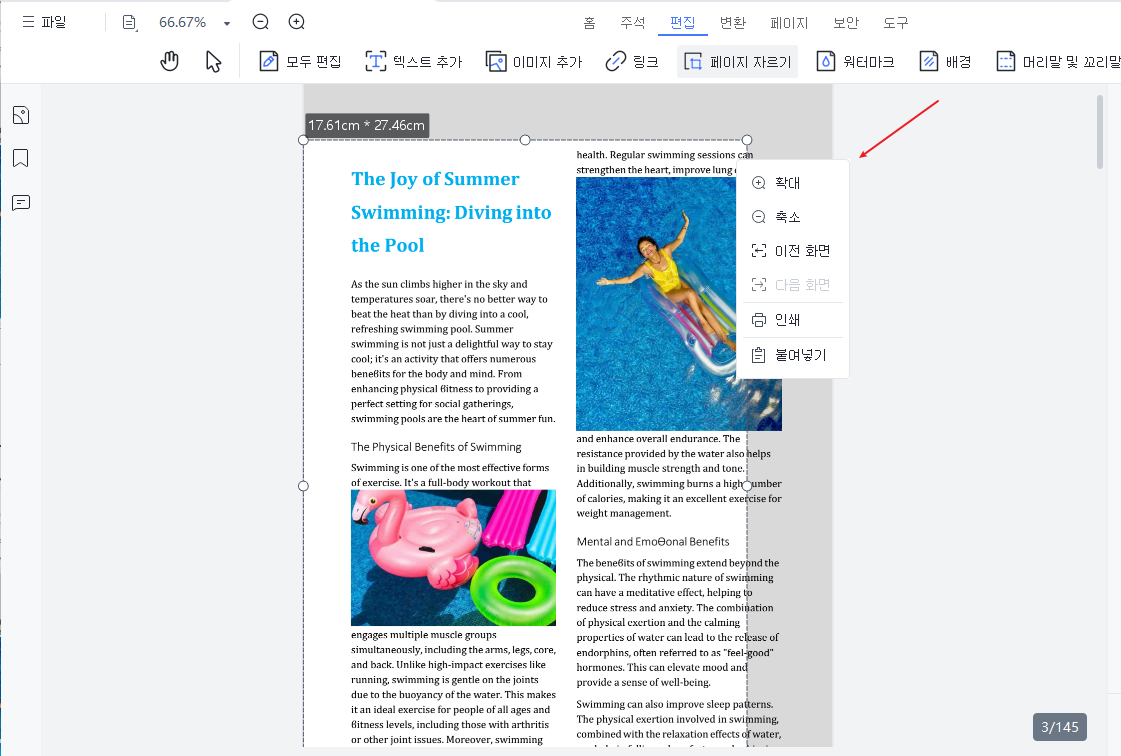Click the 모두 편집 (Edit All) button
This screenshot has height=756, width=1121.
300,61
